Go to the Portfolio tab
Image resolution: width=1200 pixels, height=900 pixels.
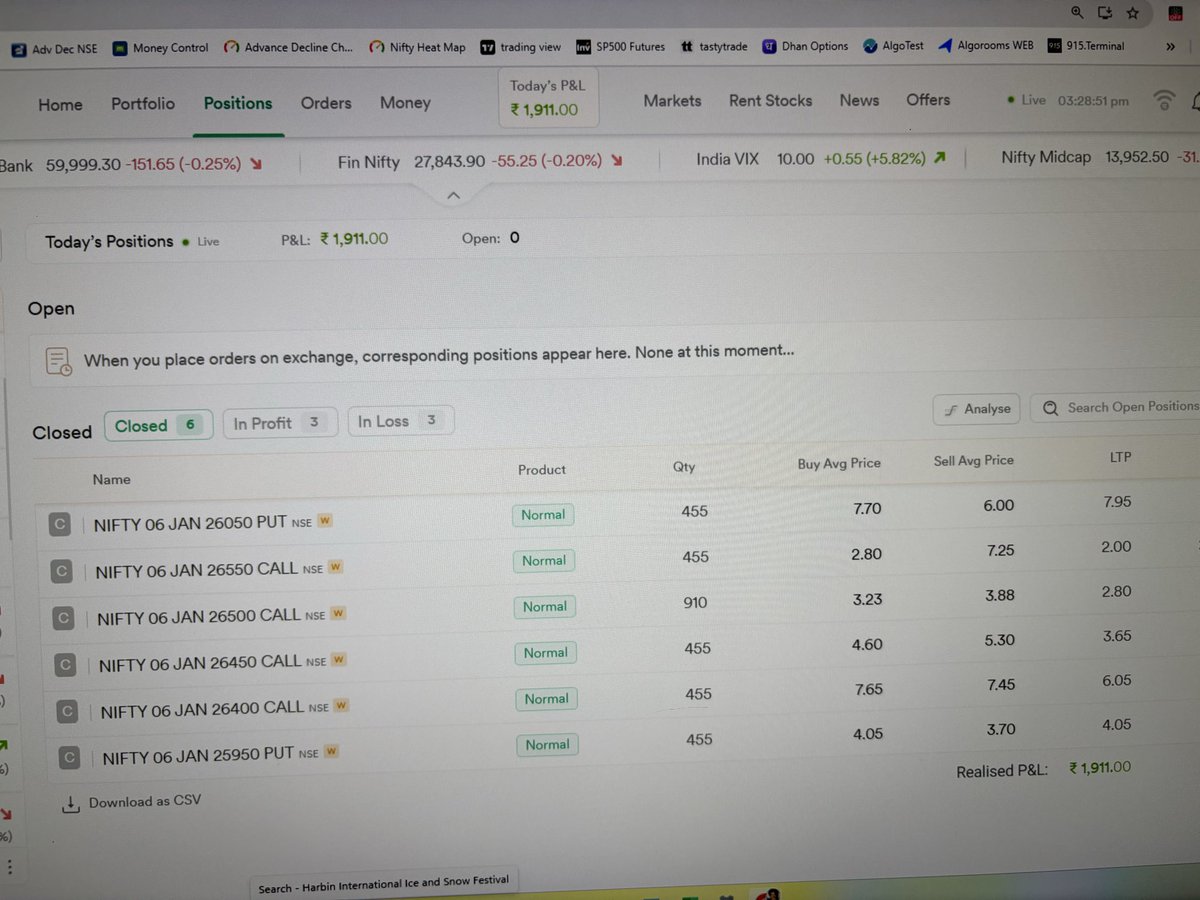143,104
